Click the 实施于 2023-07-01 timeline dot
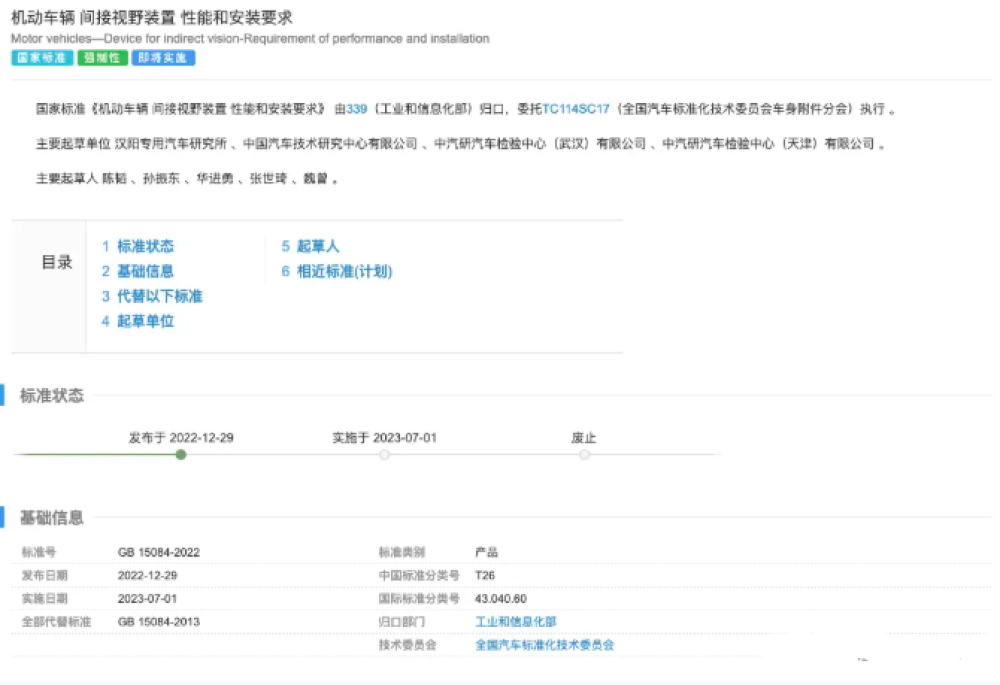 point(384,455)
